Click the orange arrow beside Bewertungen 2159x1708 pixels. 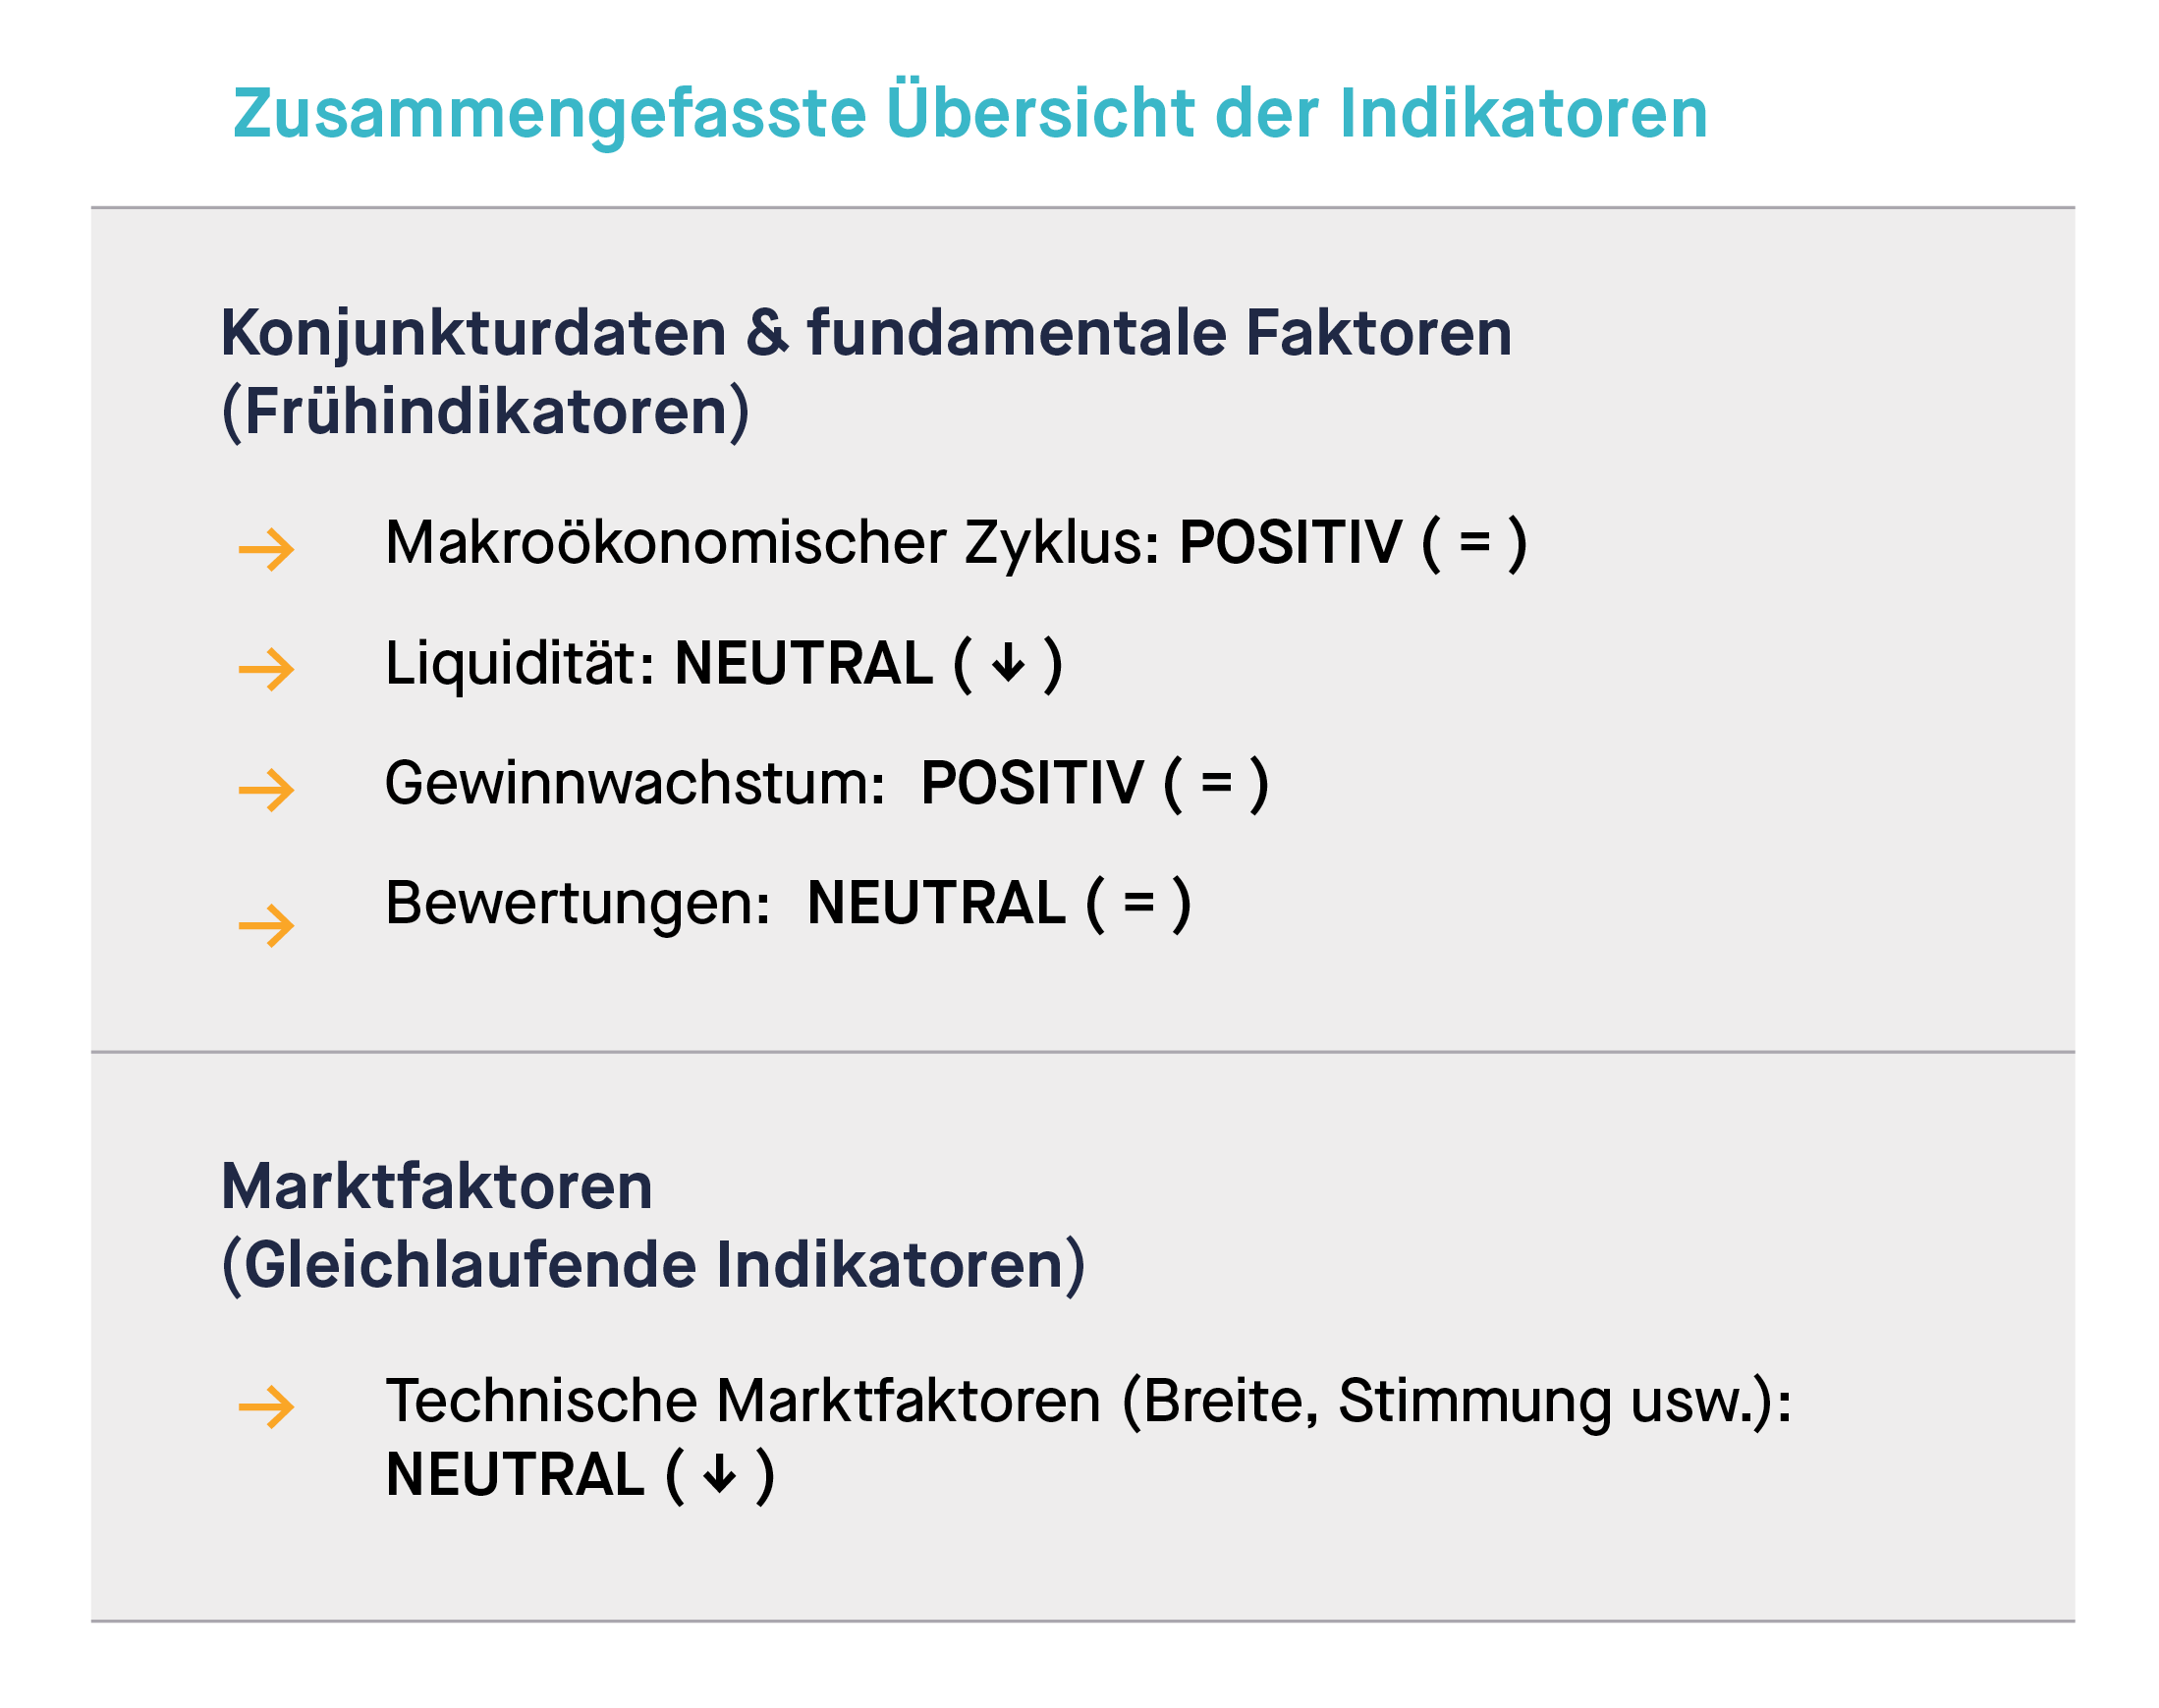click(266, 925)
